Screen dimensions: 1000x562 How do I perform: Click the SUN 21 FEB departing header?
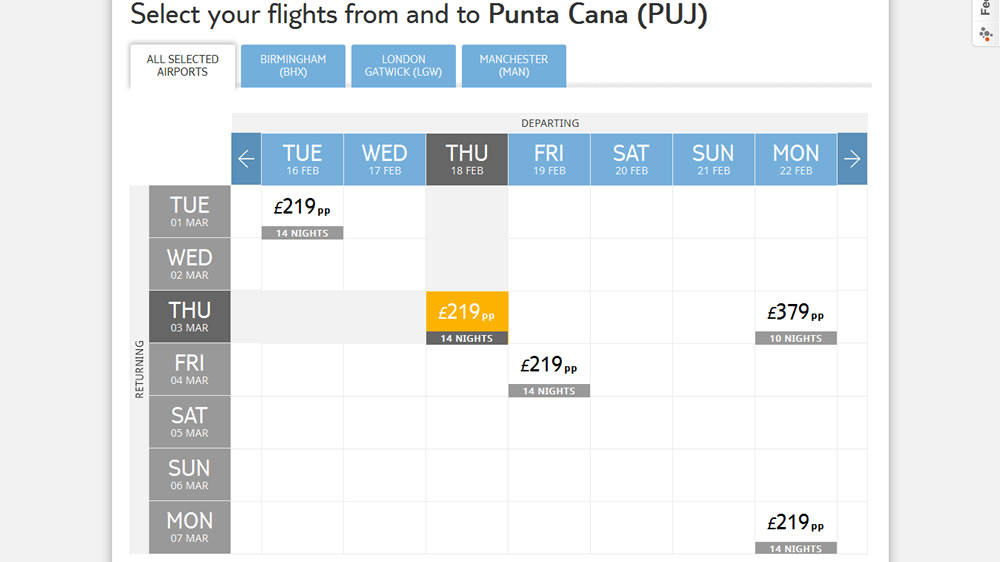(x=714, y=159)
